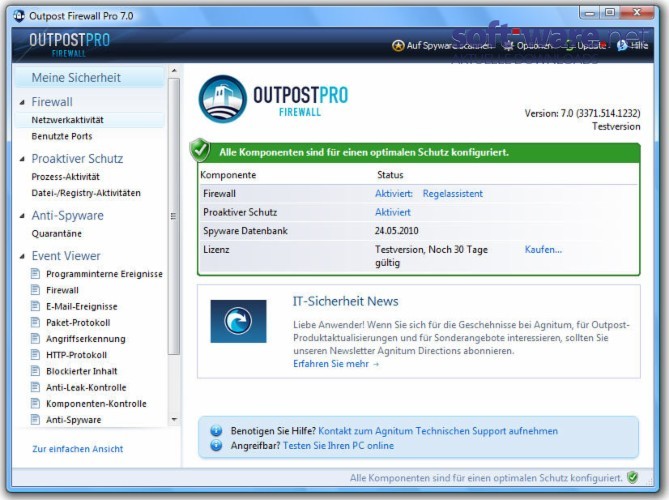Click the Hilfe question mark icon
669x500 pixels.
coord(622,45)
